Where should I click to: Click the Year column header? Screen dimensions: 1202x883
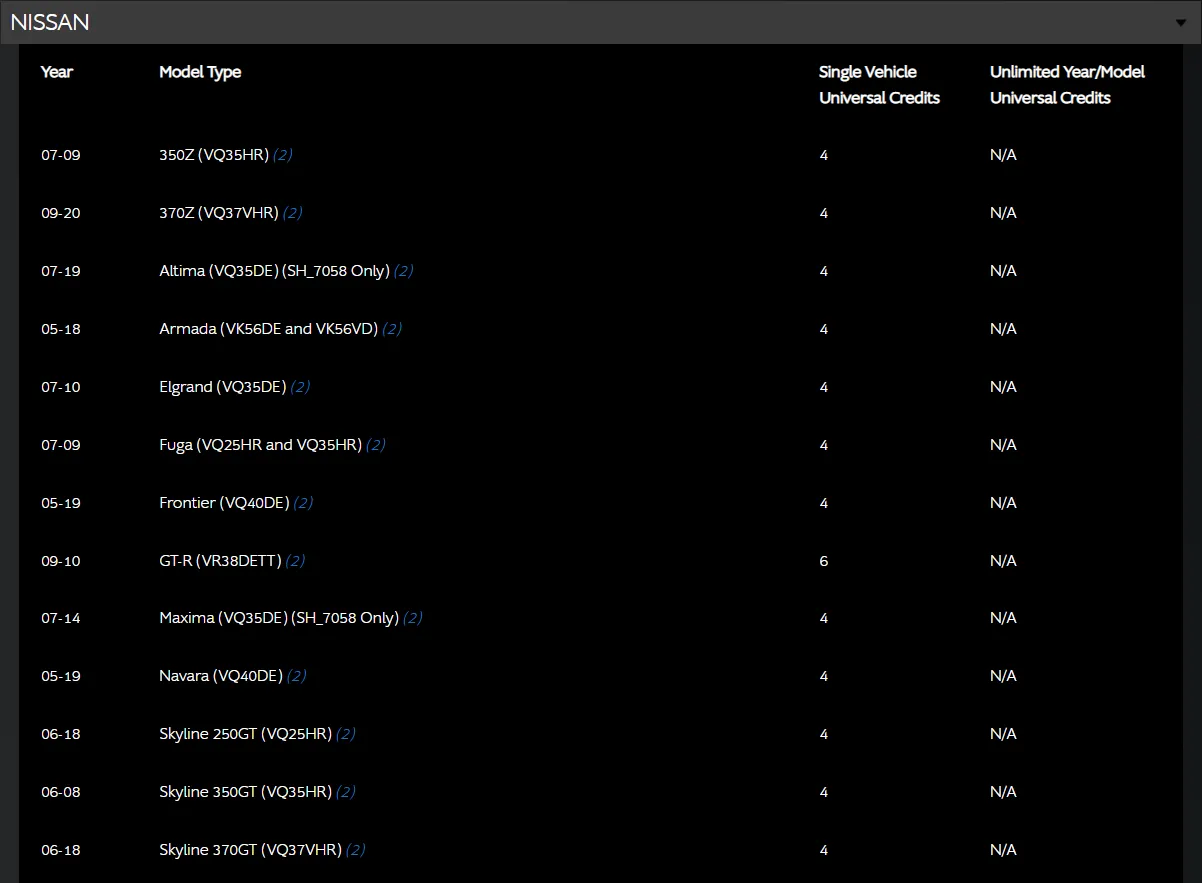(57, 72)
